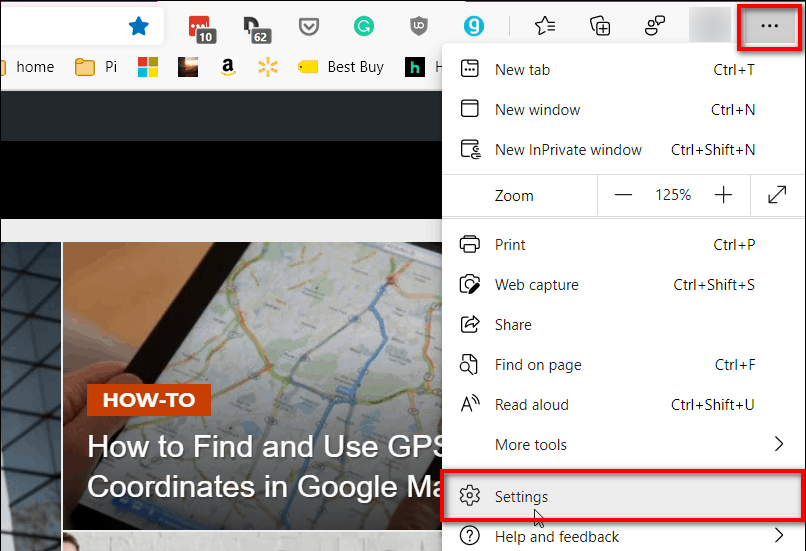Open the GPS Coordinates Google Maps article
This screenshot has height=551, width=806.
(x=265, y=466)
